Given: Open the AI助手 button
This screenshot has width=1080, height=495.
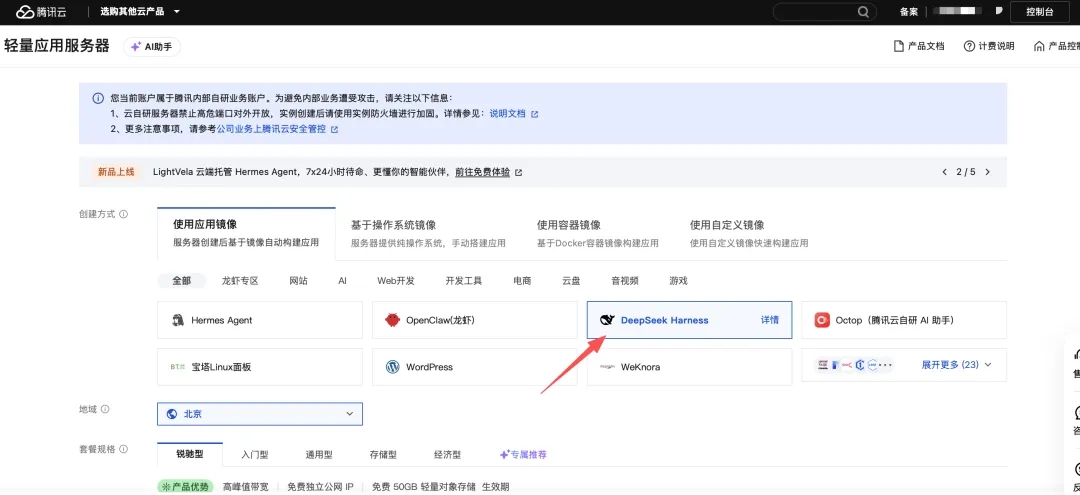Looking at the screenshot, I should pos(152,47).
